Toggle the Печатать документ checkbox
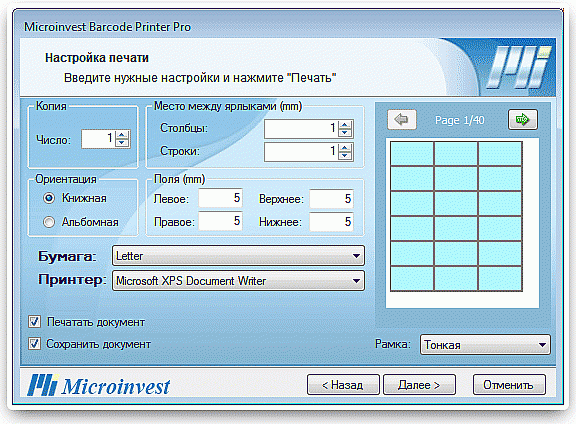Image resolution: width=576 pixels, height=424 pixels. 35,322
